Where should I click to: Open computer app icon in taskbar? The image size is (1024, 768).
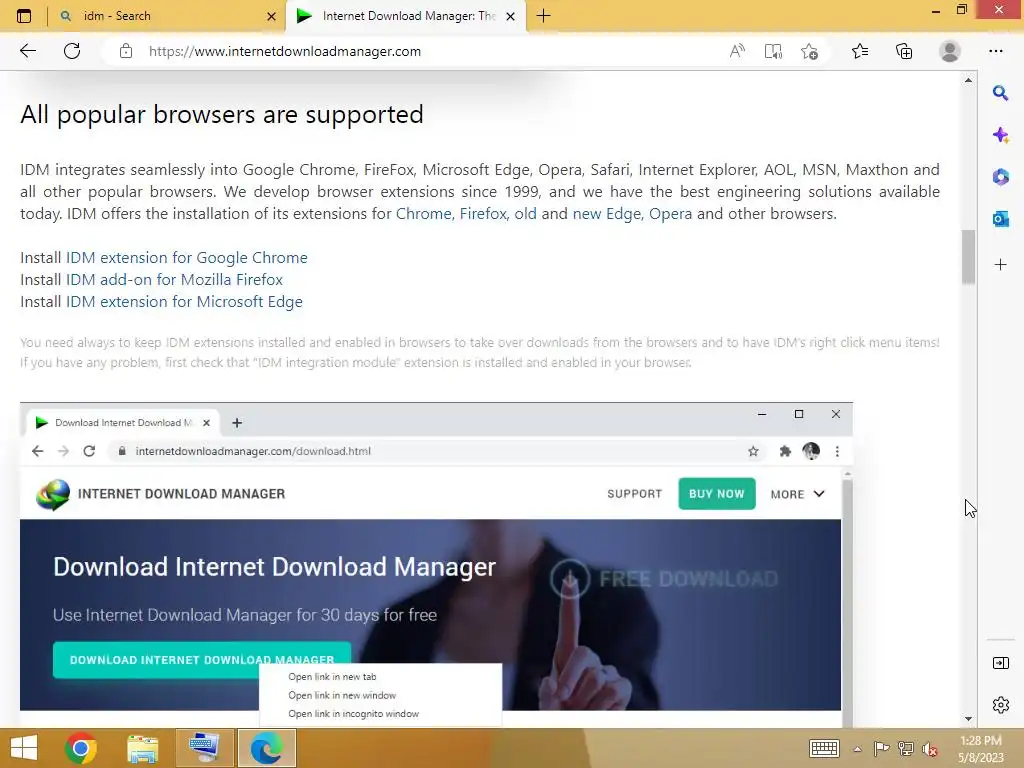click(204, 748)
